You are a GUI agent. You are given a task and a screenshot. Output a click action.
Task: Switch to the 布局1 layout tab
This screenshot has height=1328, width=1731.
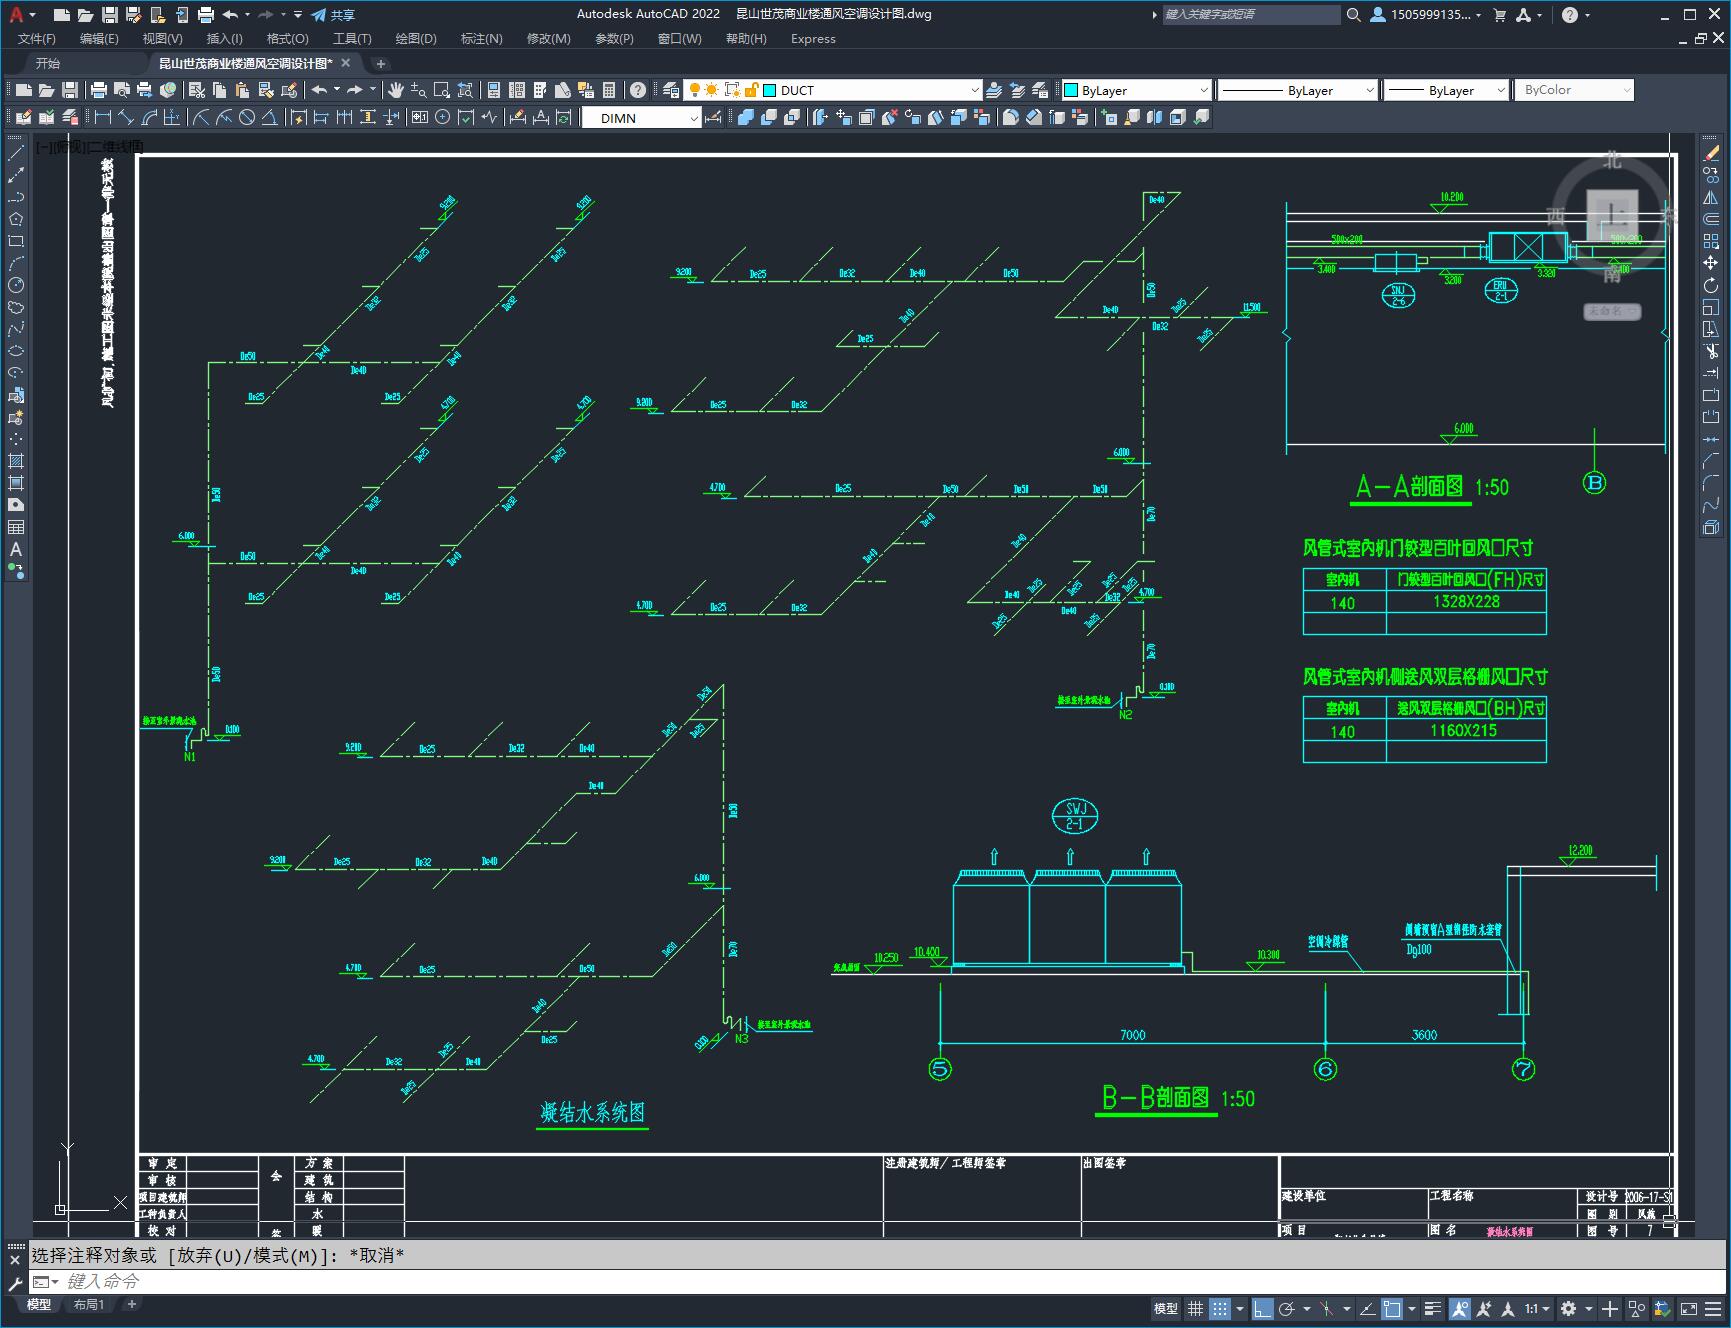point(89,1304)
